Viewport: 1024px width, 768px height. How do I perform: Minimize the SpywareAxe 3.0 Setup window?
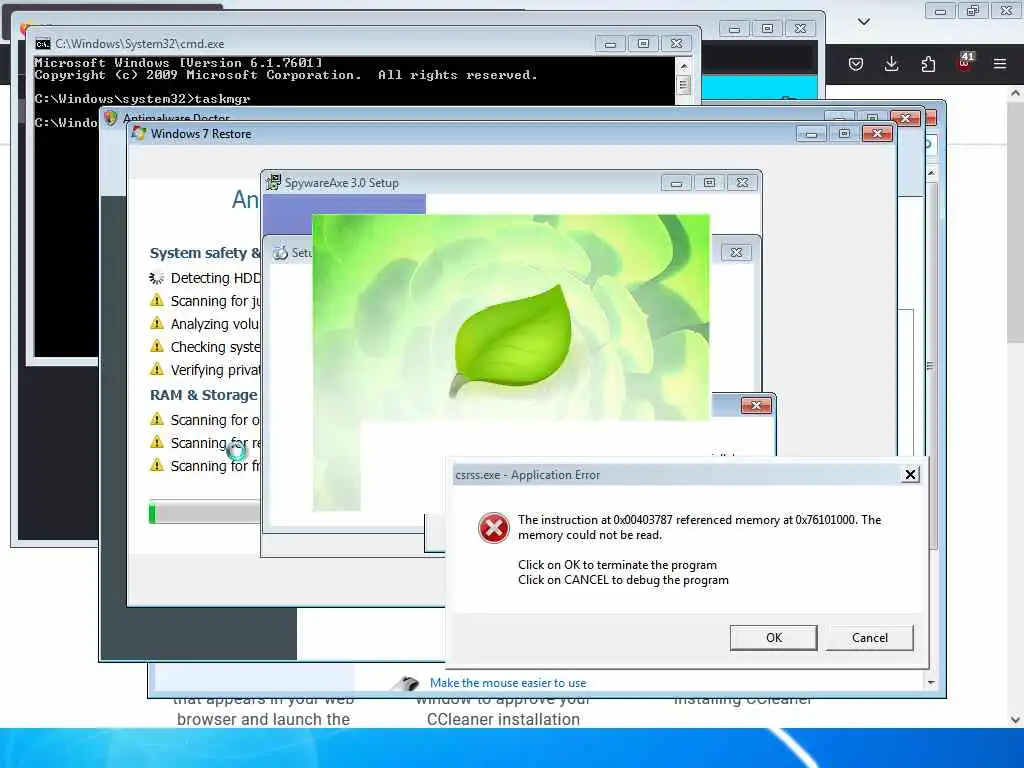click(676, 183)
